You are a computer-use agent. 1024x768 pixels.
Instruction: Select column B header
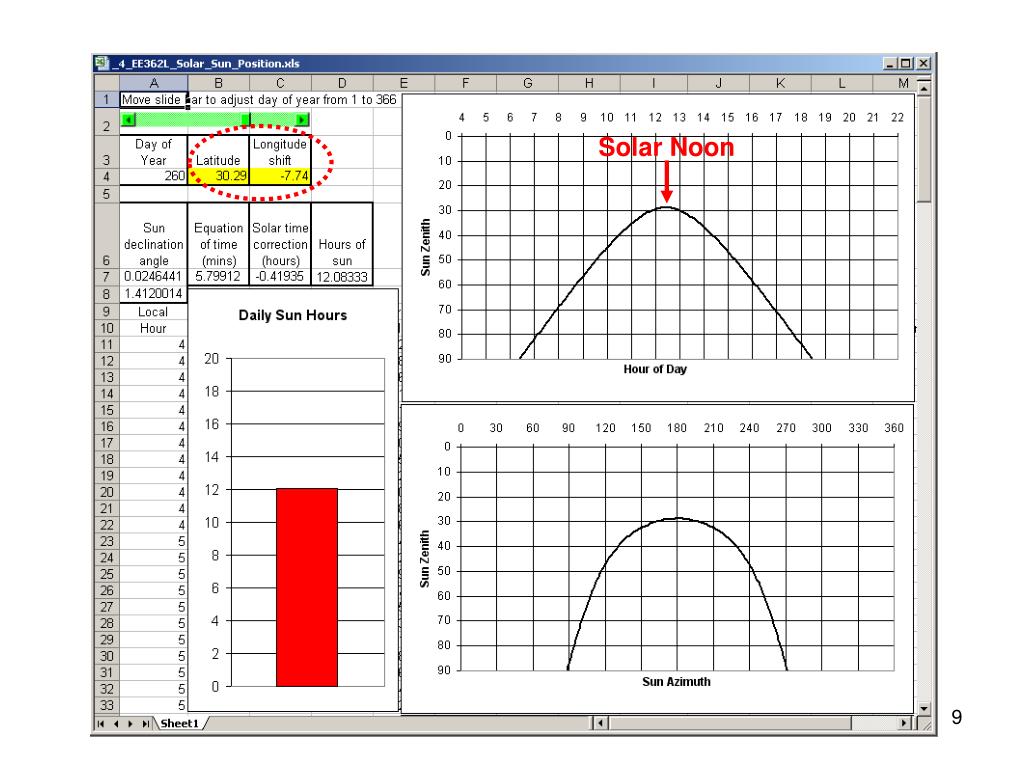(x=218, y=83)
